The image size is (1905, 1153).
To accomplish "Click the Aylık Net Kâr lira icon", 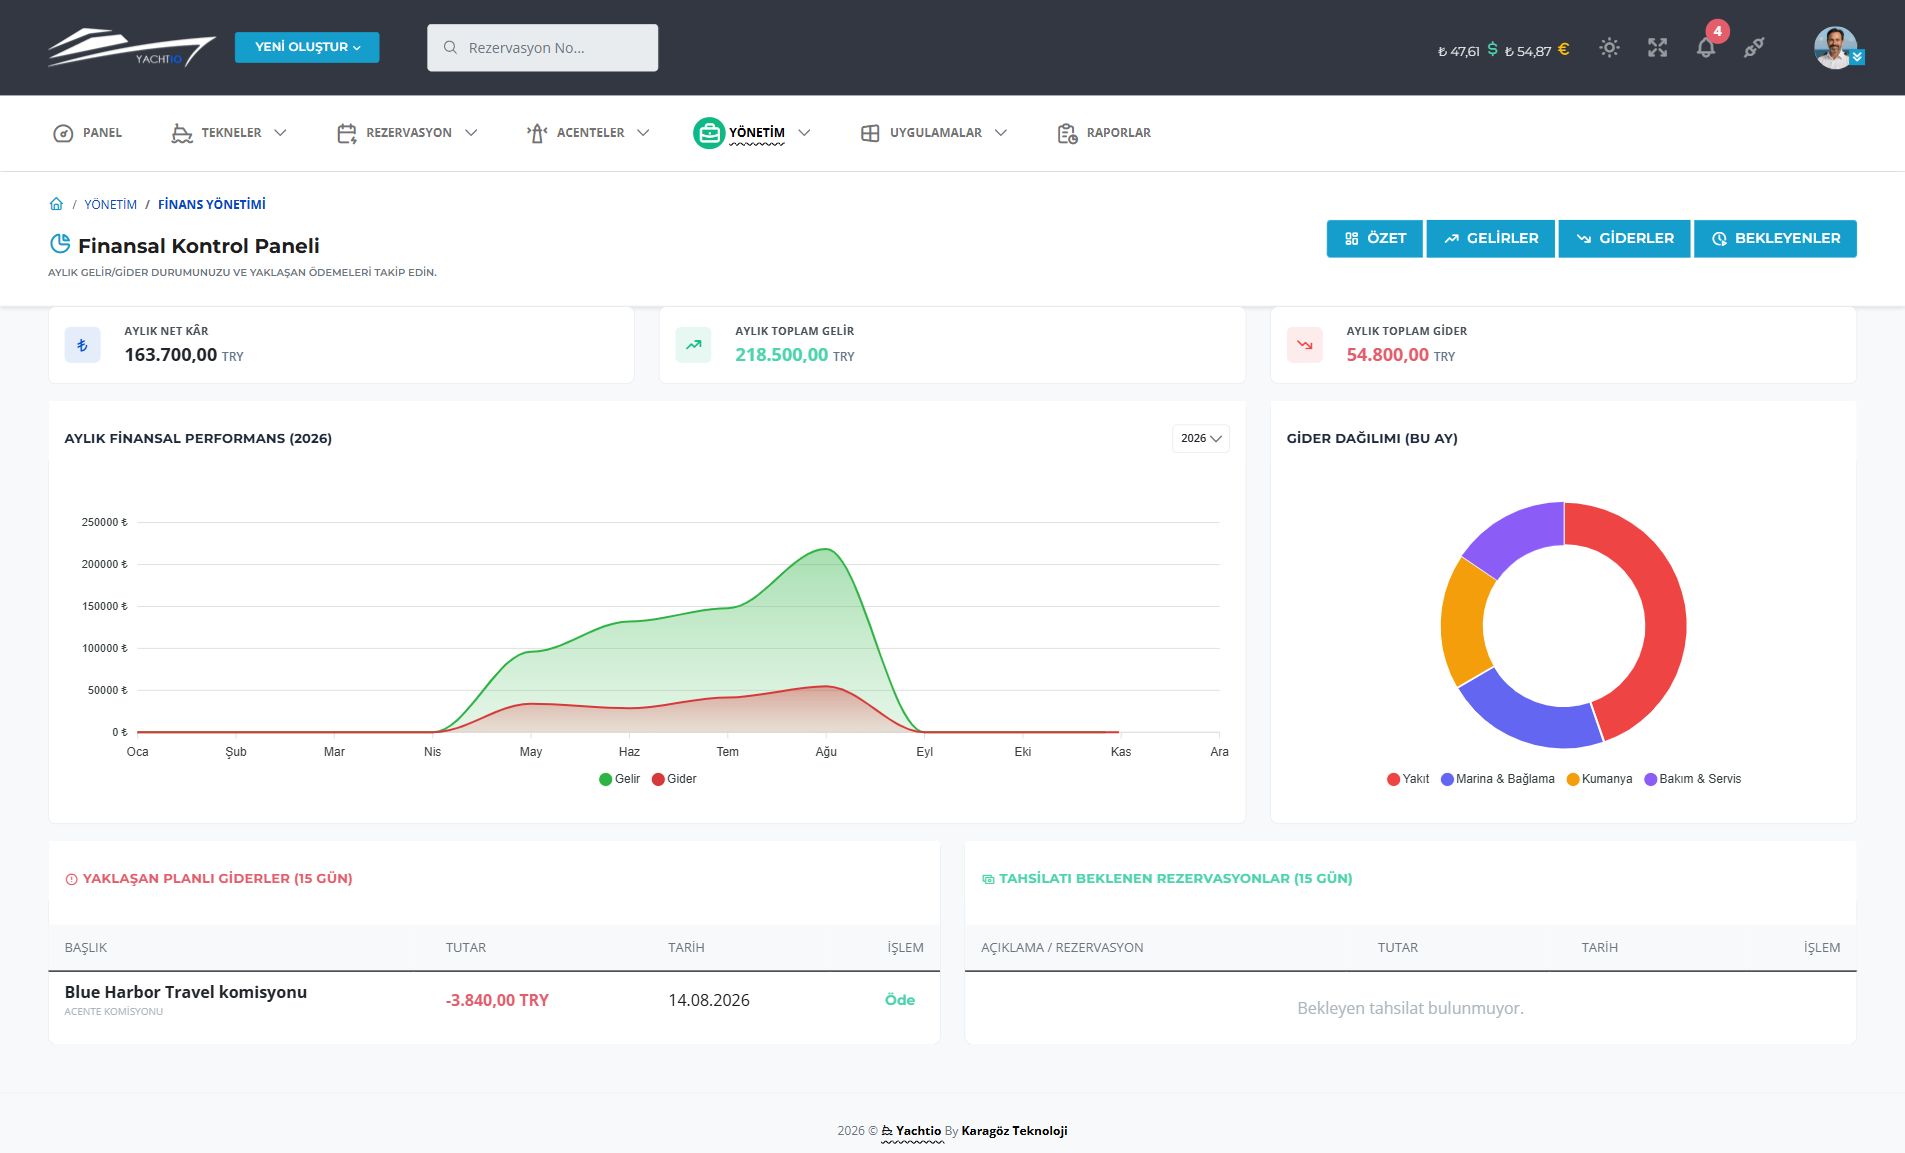I will pos(82,345).
